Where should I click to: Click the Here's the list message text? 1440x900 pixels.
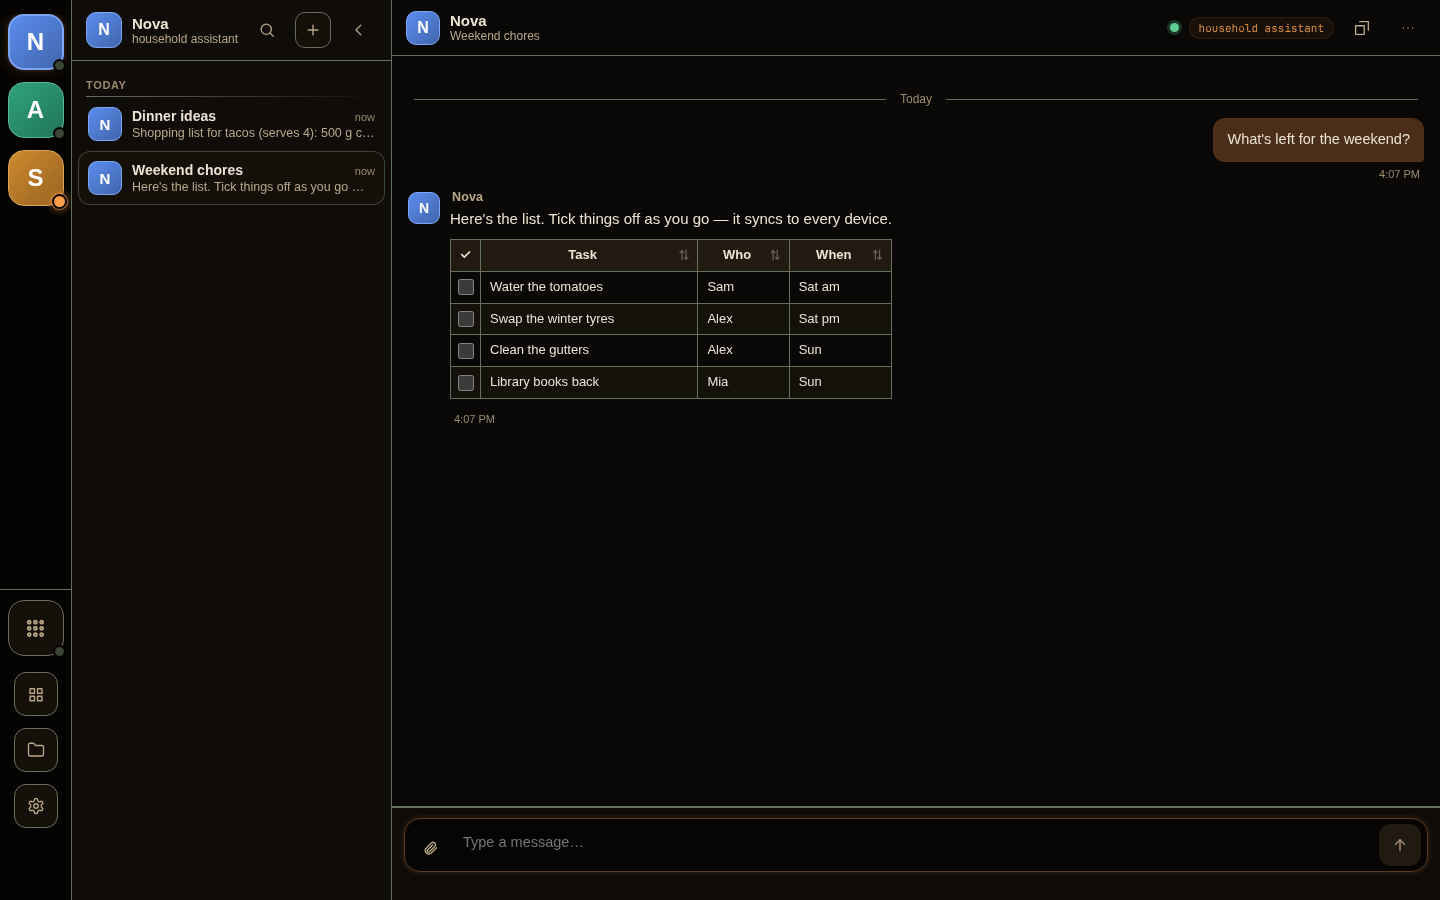tap(670, 219)
